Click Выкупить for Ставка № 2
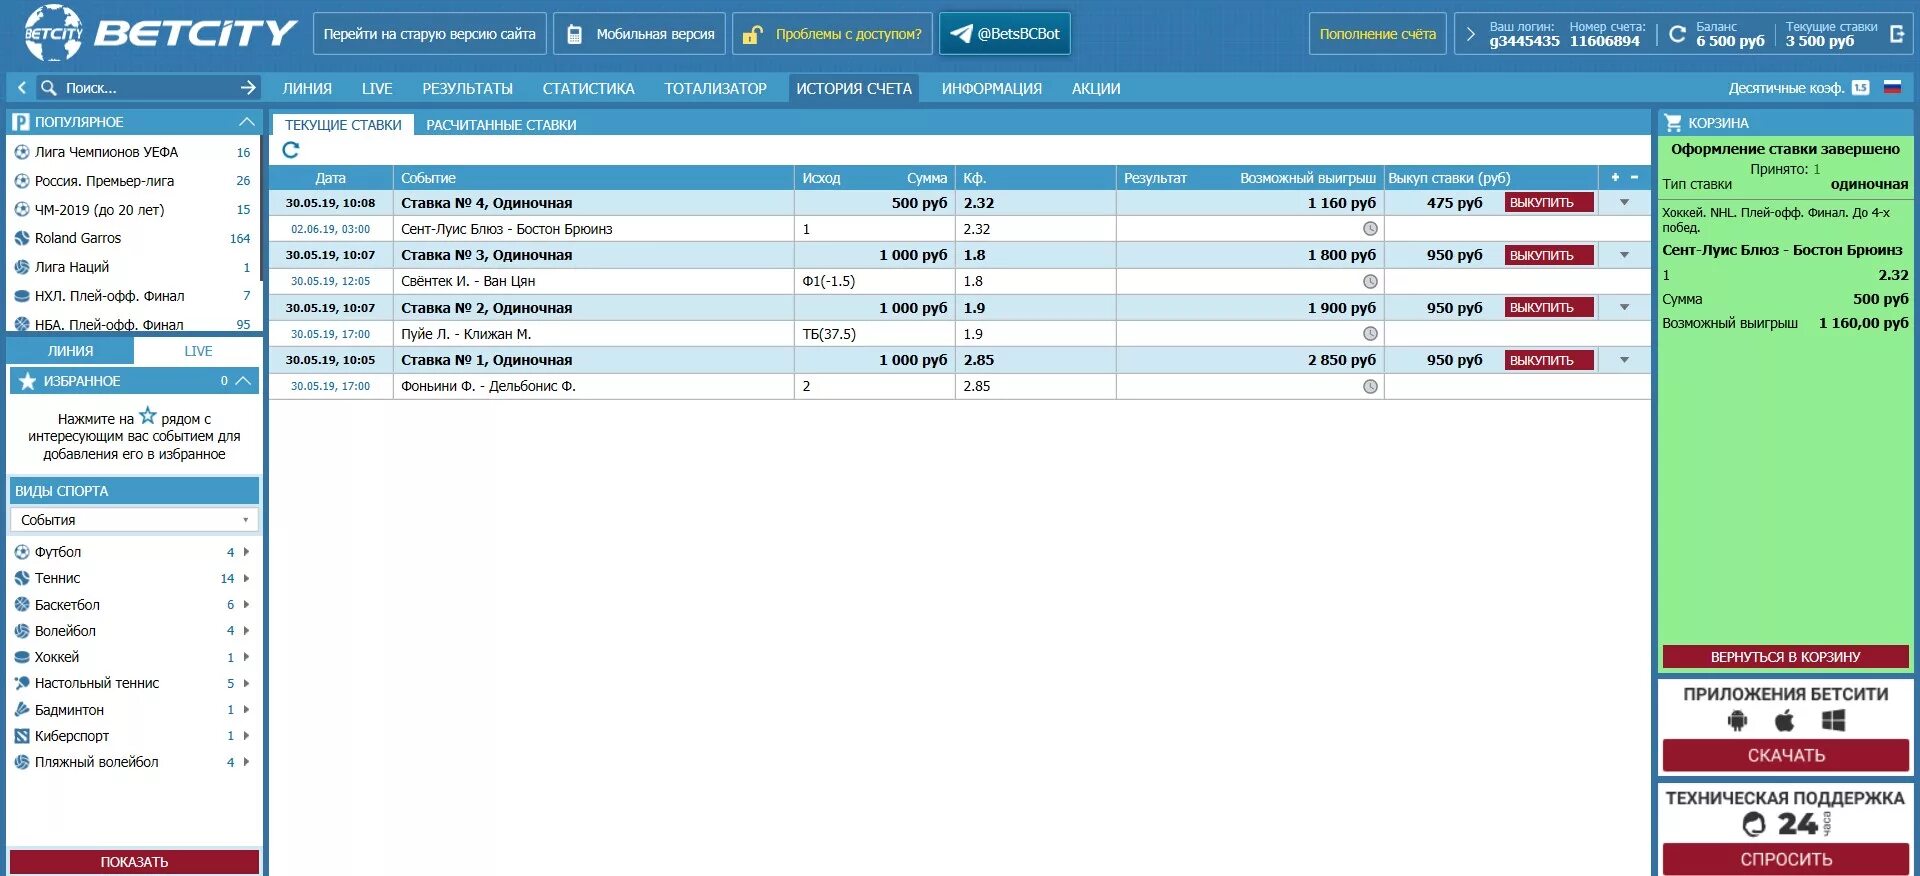 tap(1549, 308)
